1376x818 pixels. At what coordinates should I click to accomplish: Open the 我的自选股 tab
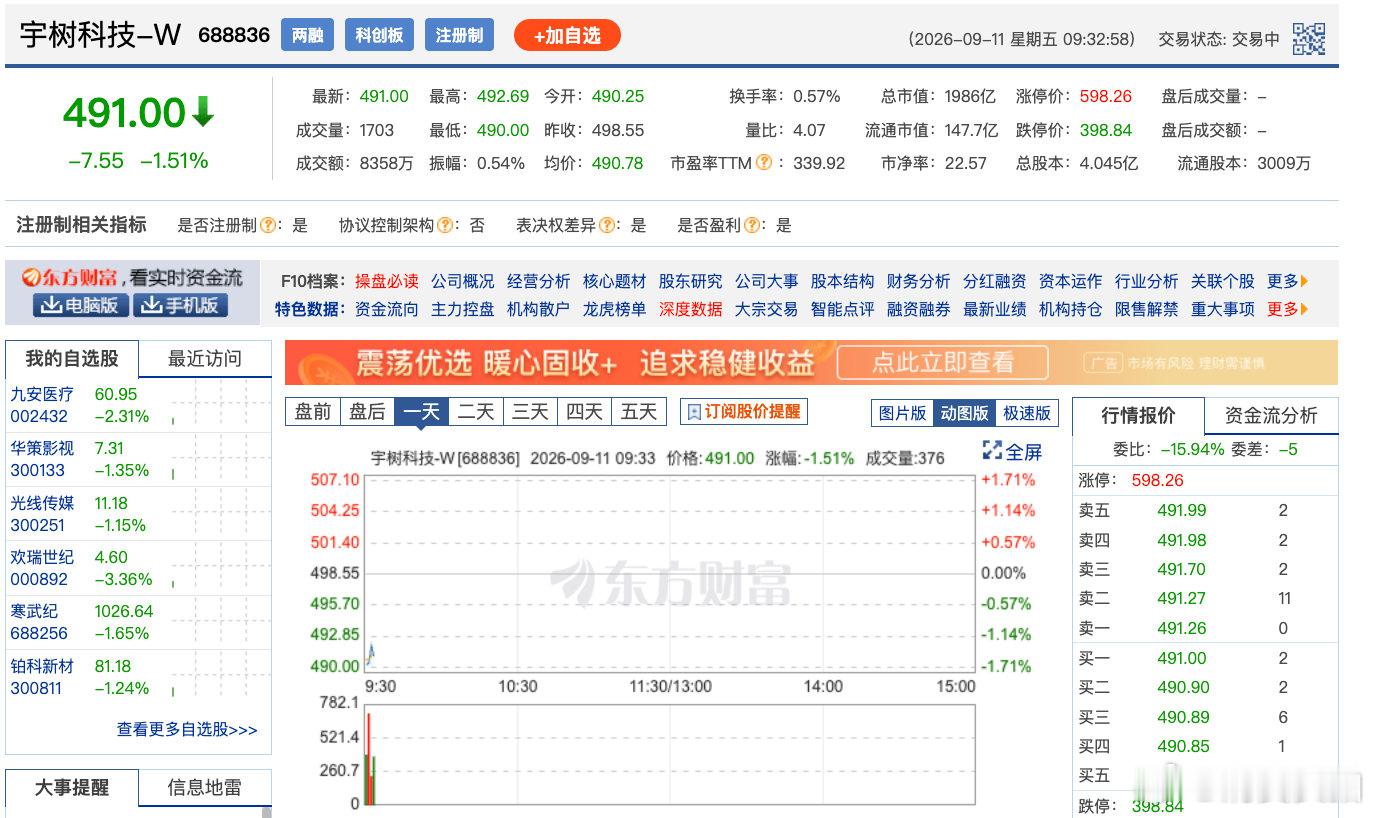click(72, 358)
